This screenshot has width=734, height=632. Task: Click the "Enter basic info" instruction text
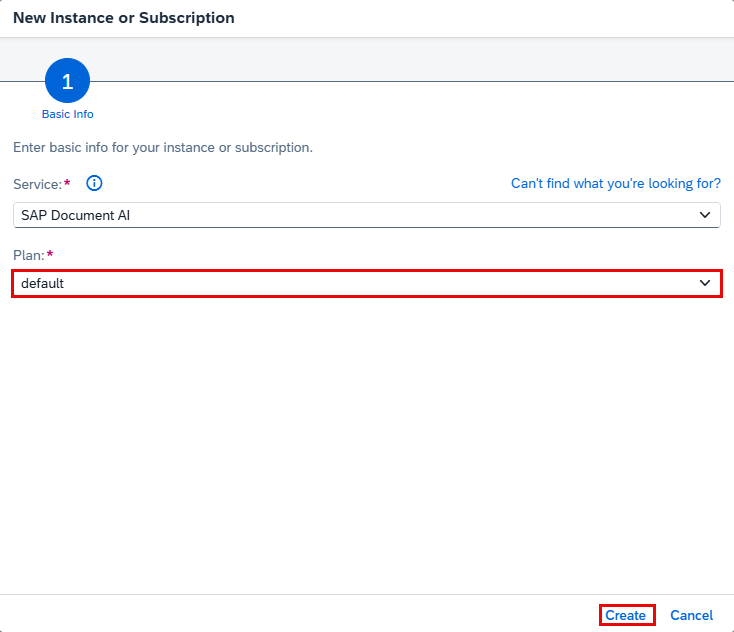point(163,147)
